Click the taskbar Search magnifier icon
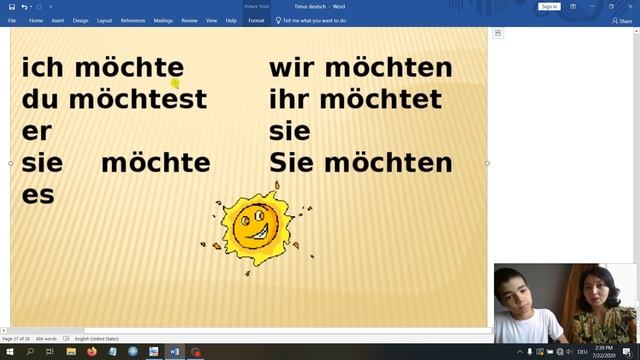 tap(30, 351)
